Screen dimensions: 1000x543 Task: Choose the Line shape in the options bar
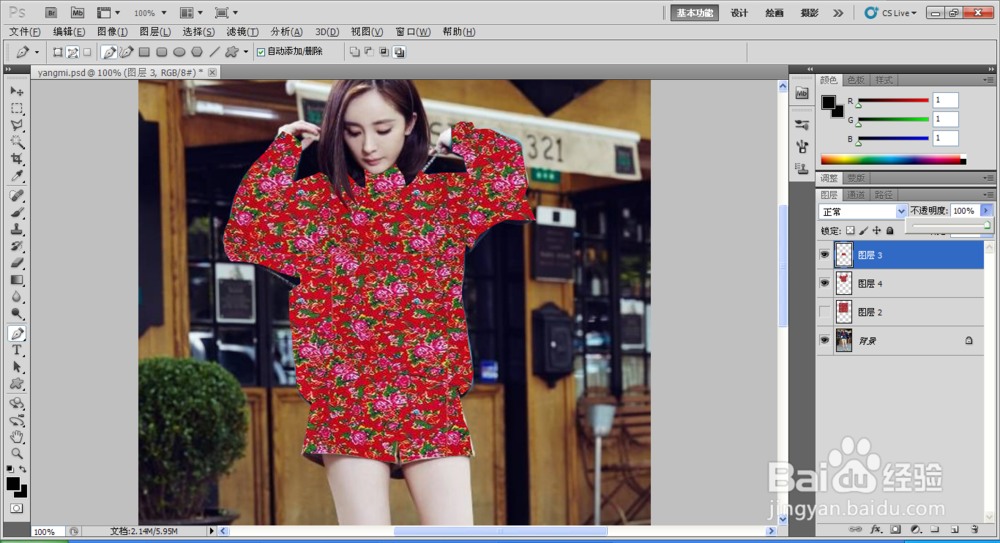[x=214, y=52]
